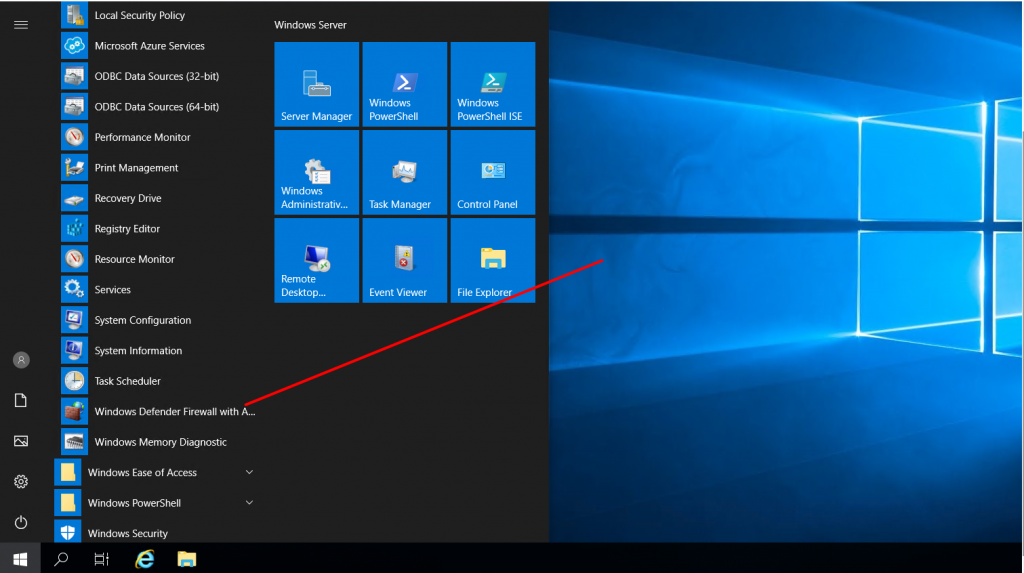
Task: Open Print Management icon
Action: (x=74, y=167)
